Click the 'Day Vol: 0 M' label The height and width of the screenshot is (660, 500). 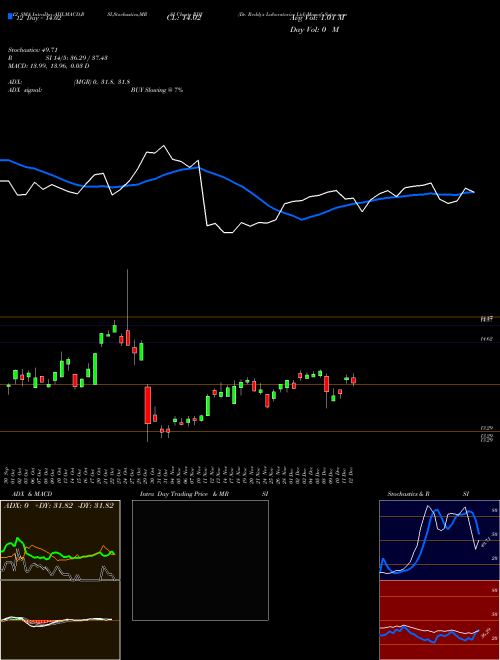pos(314,29)
